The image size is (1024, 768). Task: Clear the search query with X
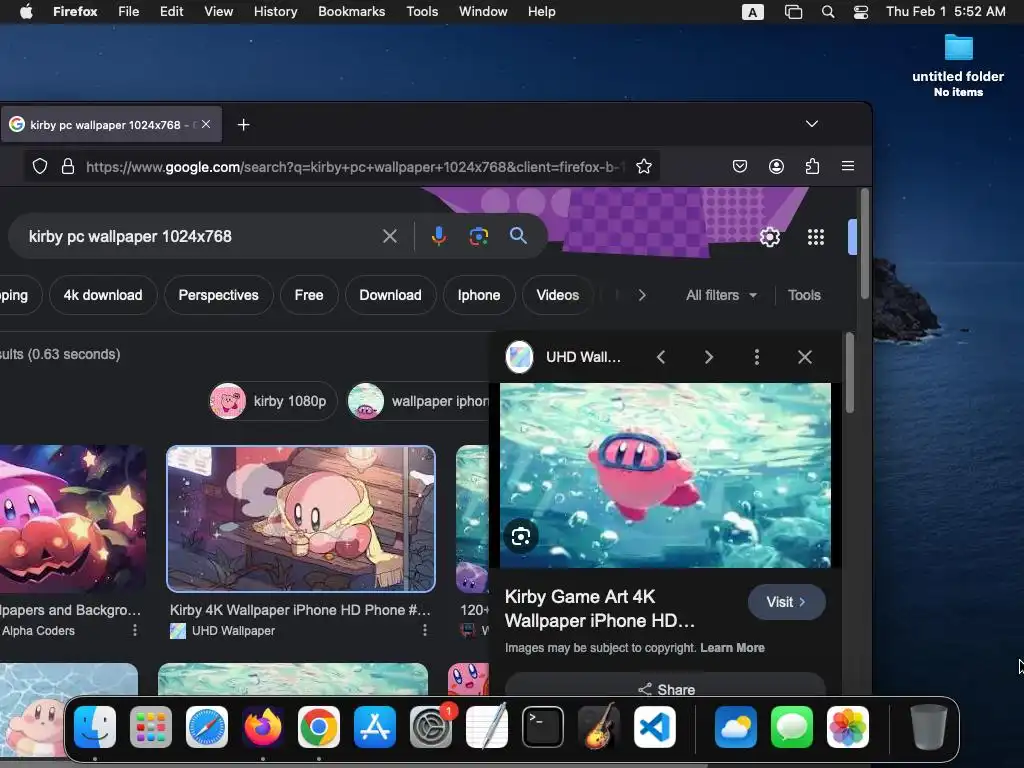pos(390,236)
